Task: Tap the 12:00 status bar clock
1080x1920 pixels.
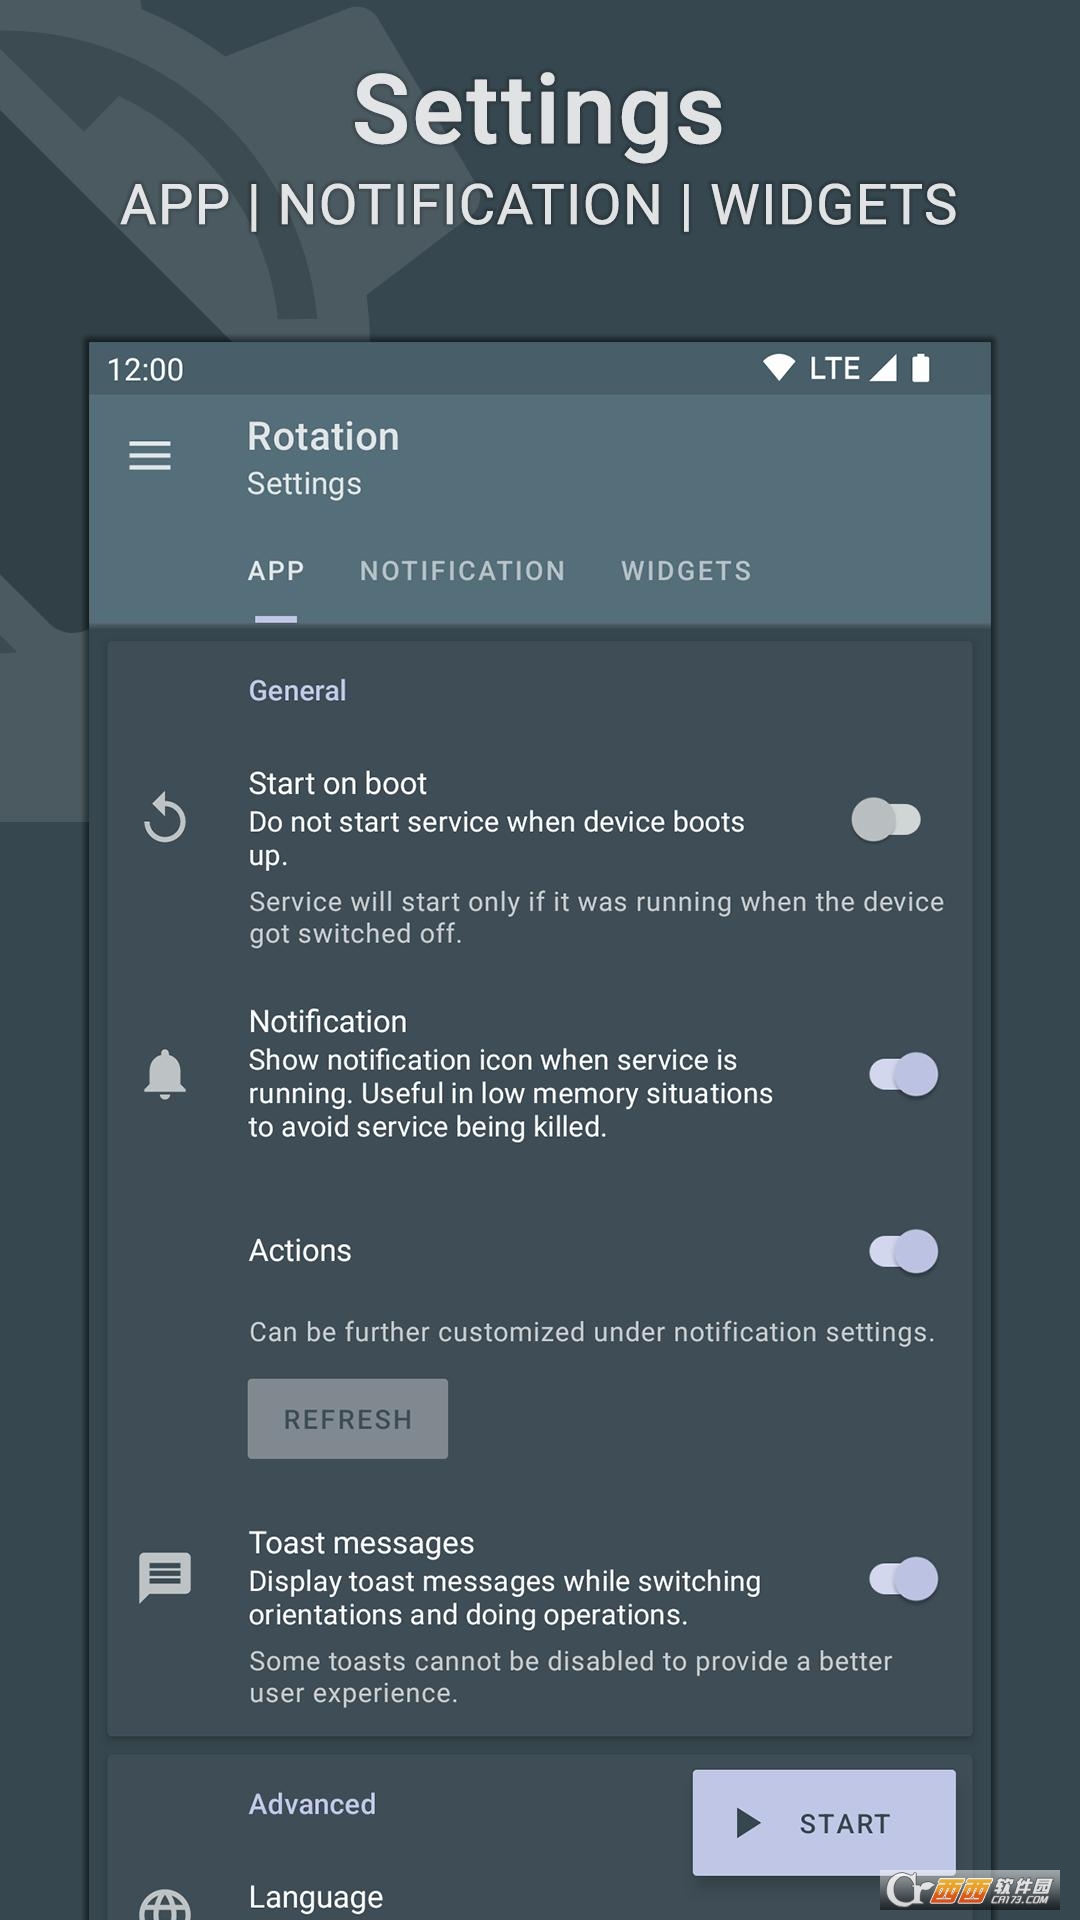Action: pos(146,370)
